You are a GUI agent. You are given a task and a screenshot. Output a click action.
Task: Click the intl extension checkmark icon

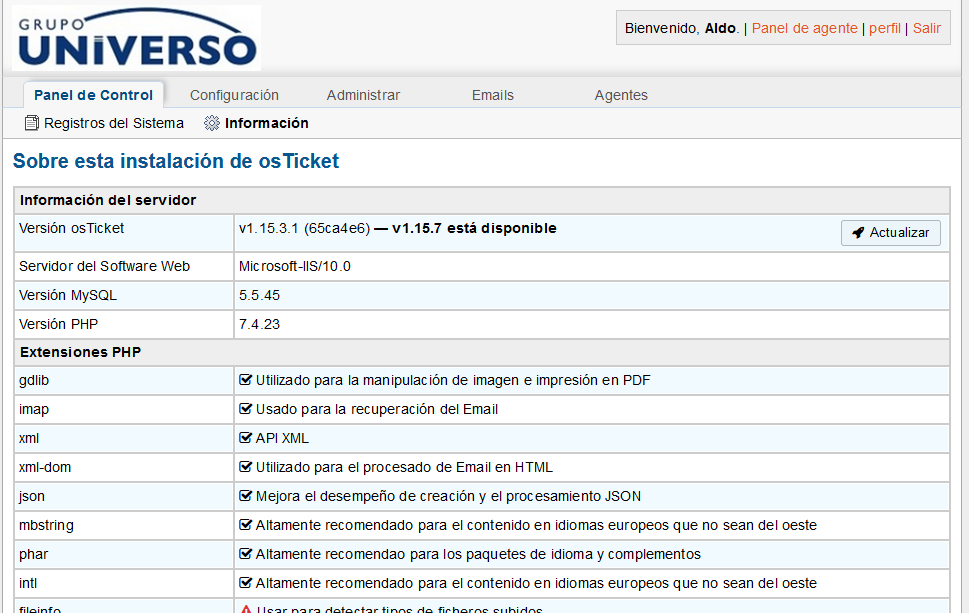click(x=245, y=583)
